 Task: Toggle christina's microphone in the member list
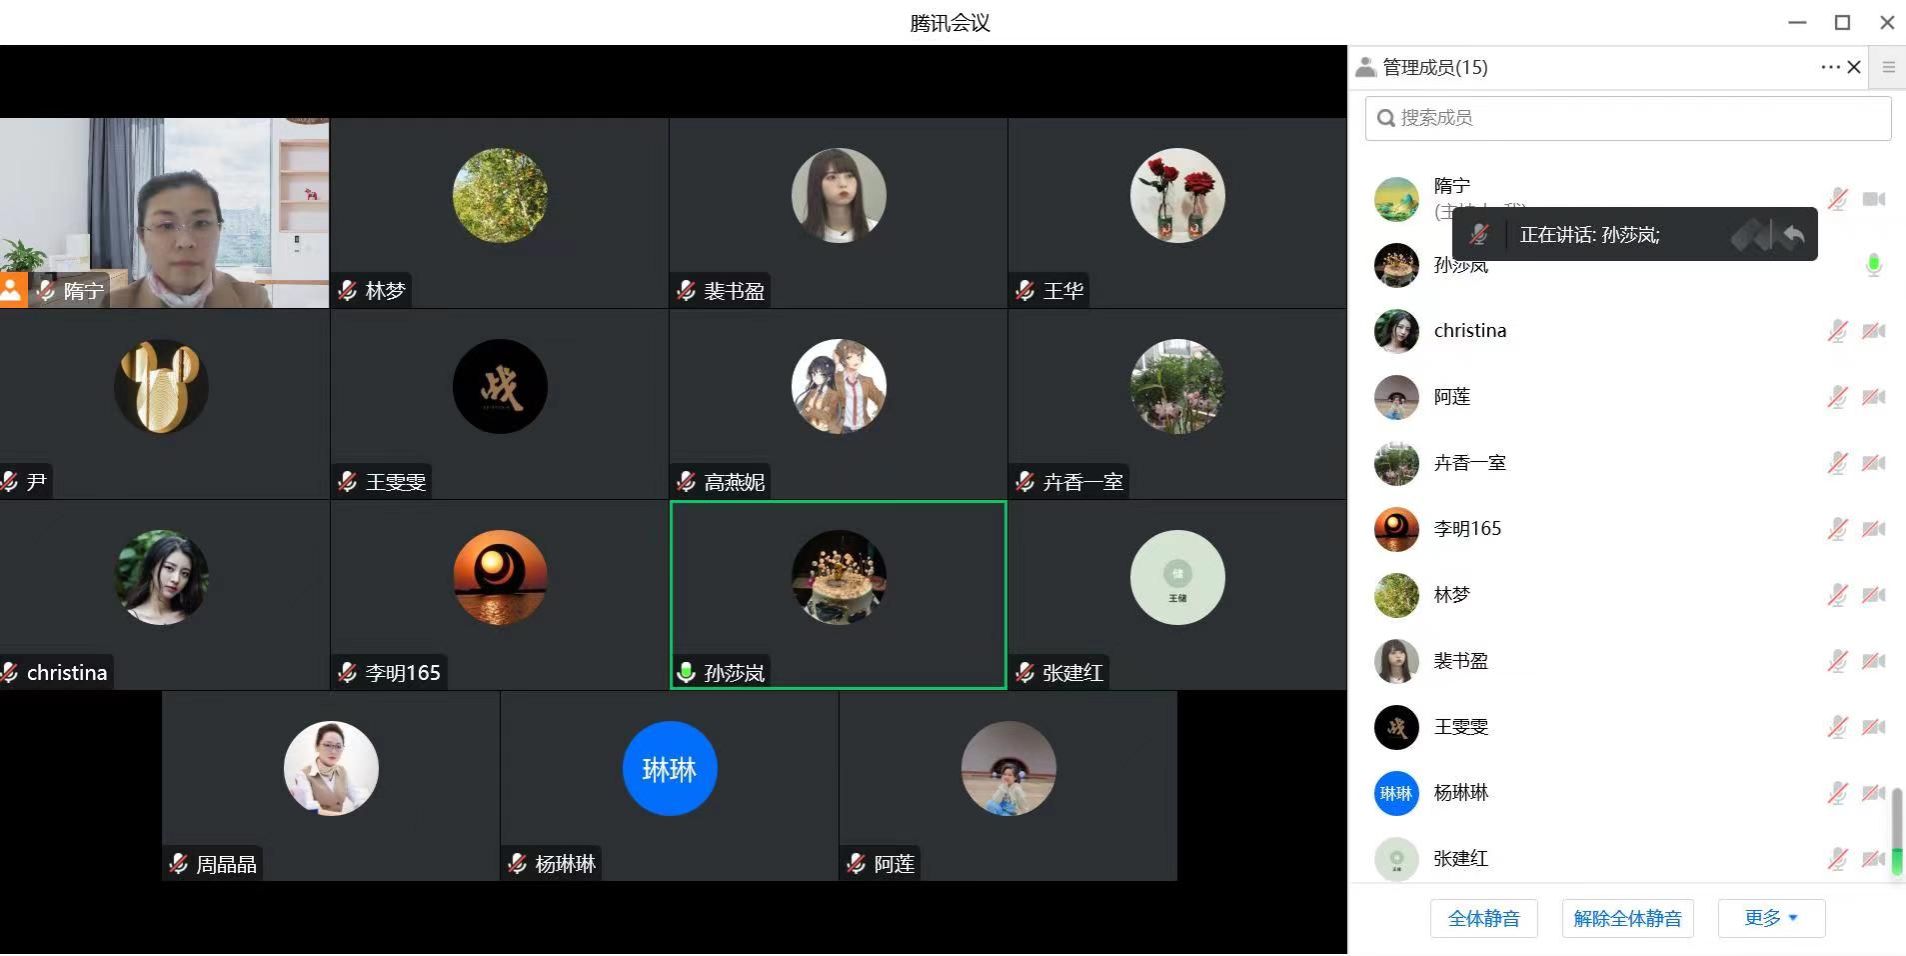pos(1837,331)
